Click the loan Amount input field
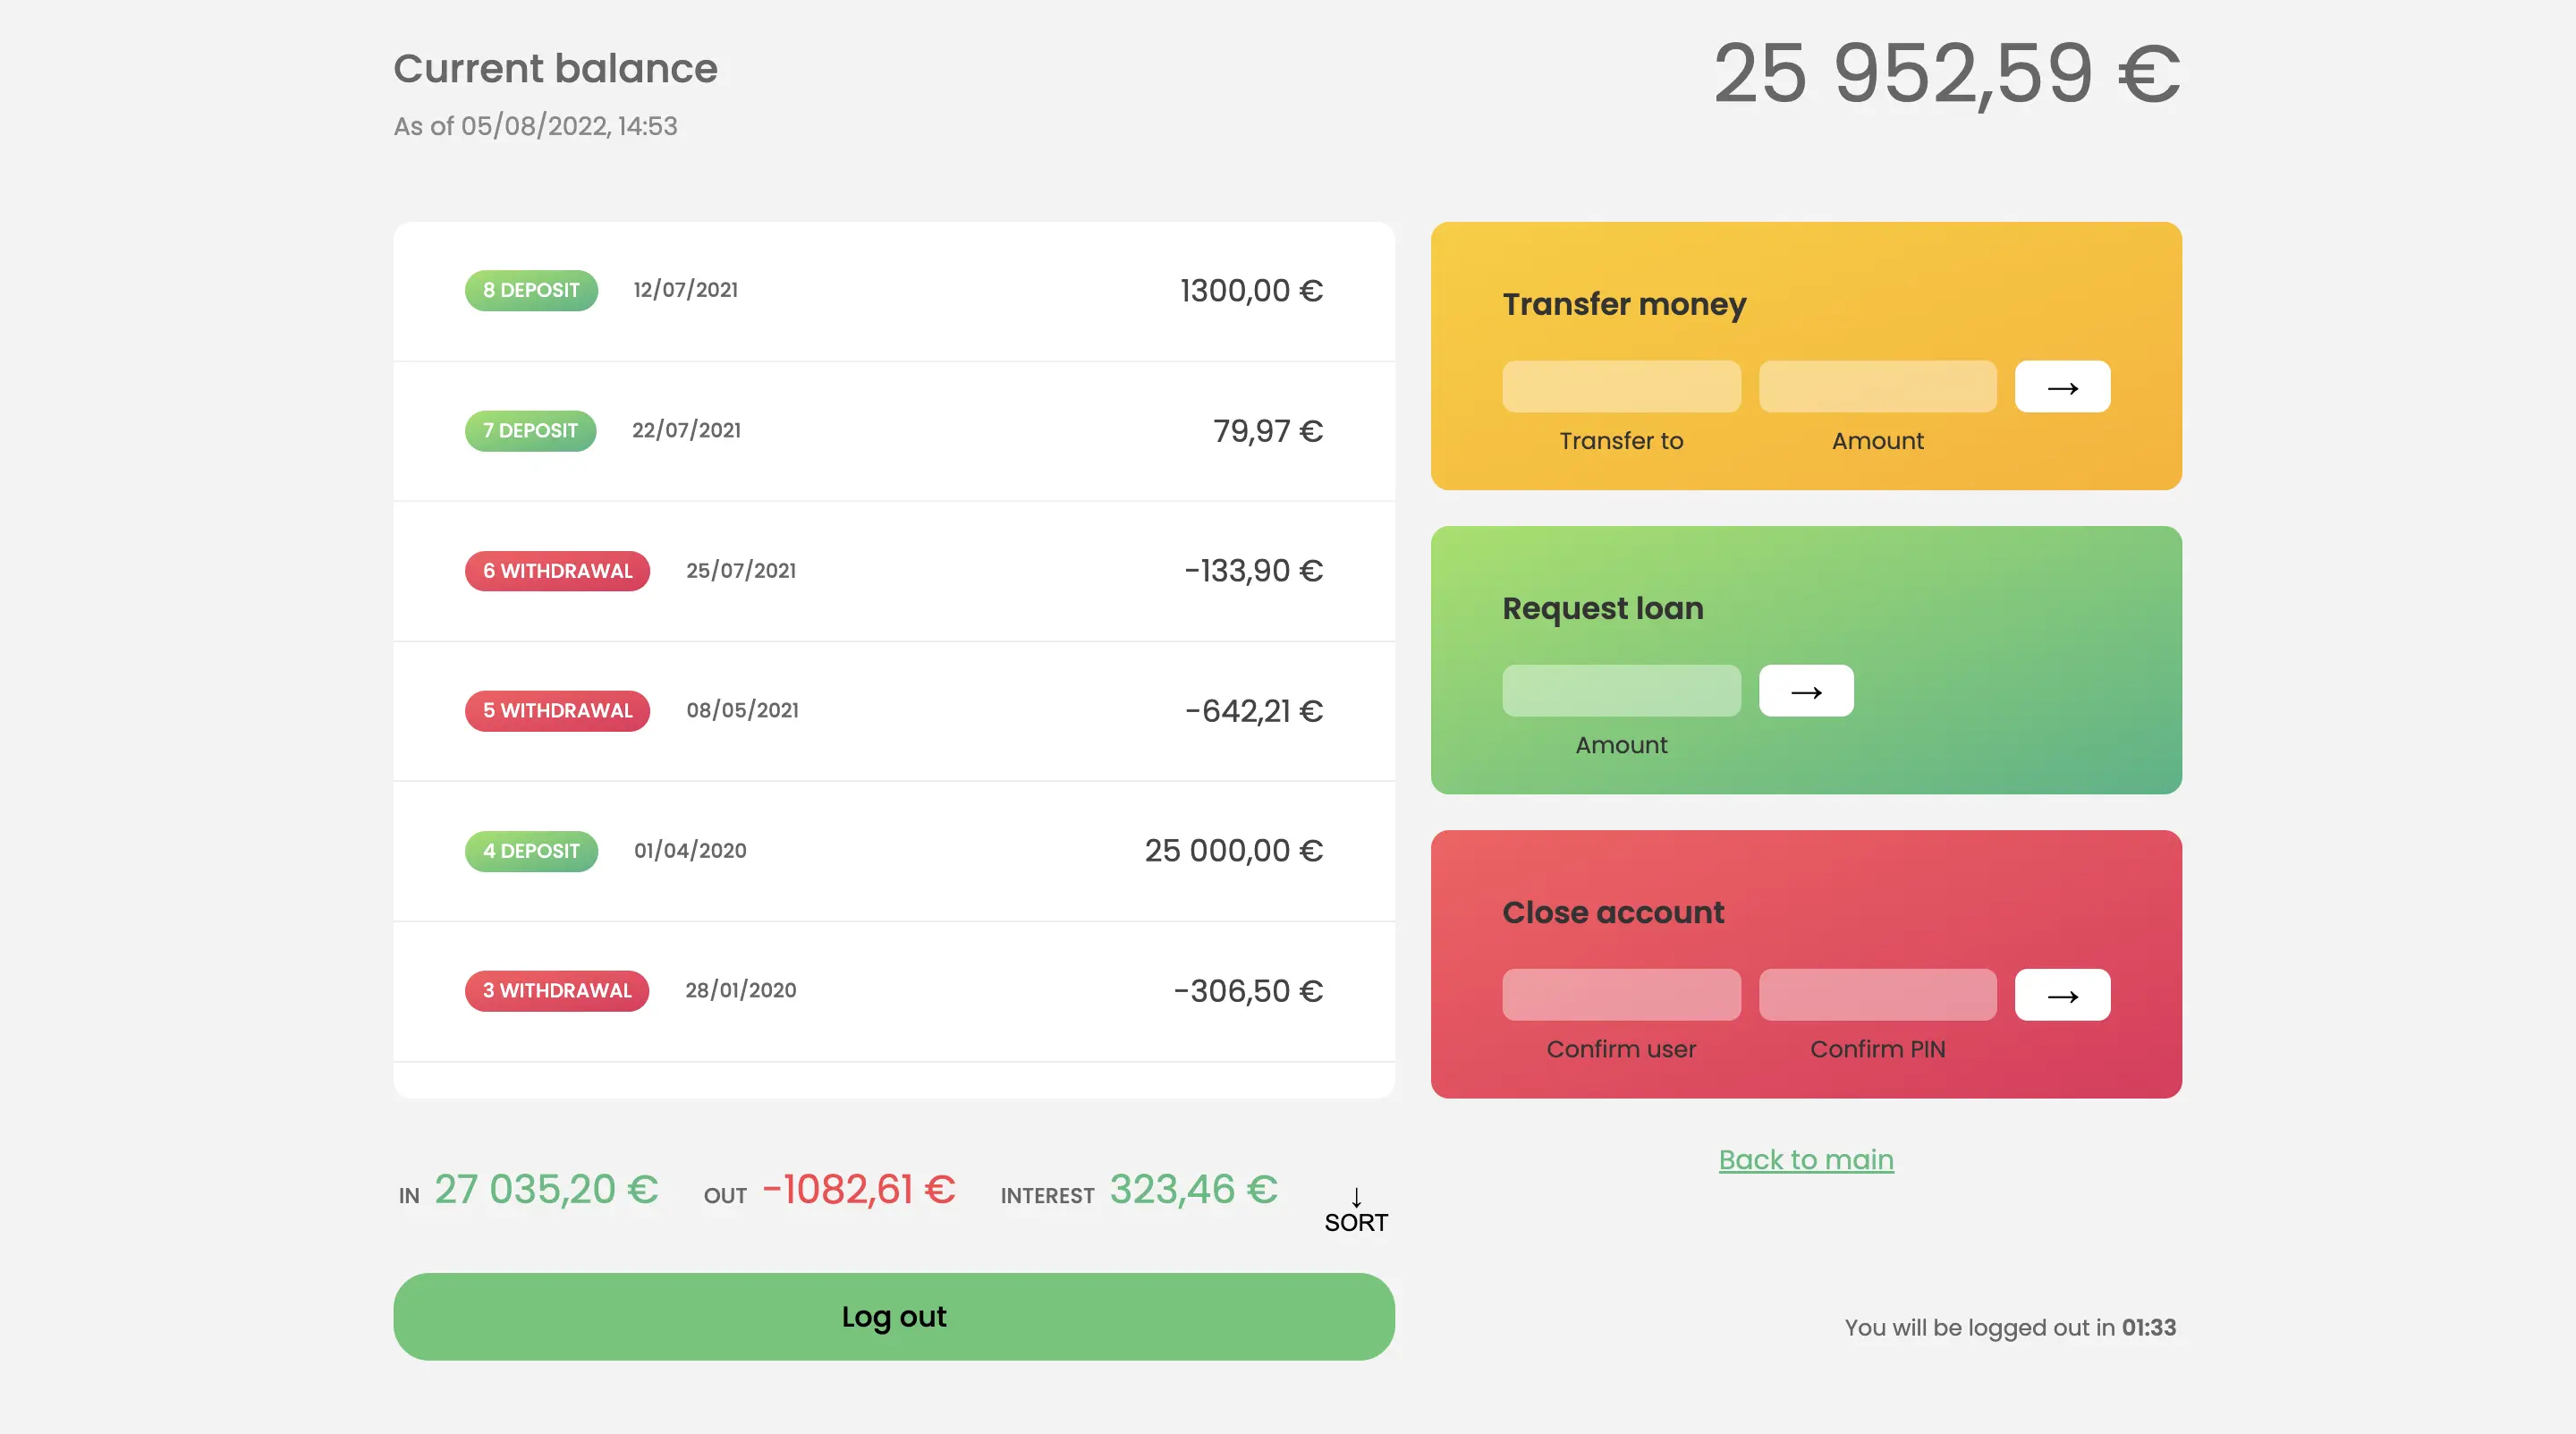Screen dimensions: 2576x1434 [x=1621, y=691]
